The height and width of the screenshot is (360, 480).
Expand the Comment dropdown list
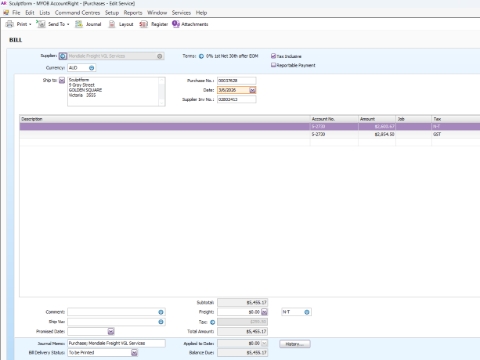161,312
